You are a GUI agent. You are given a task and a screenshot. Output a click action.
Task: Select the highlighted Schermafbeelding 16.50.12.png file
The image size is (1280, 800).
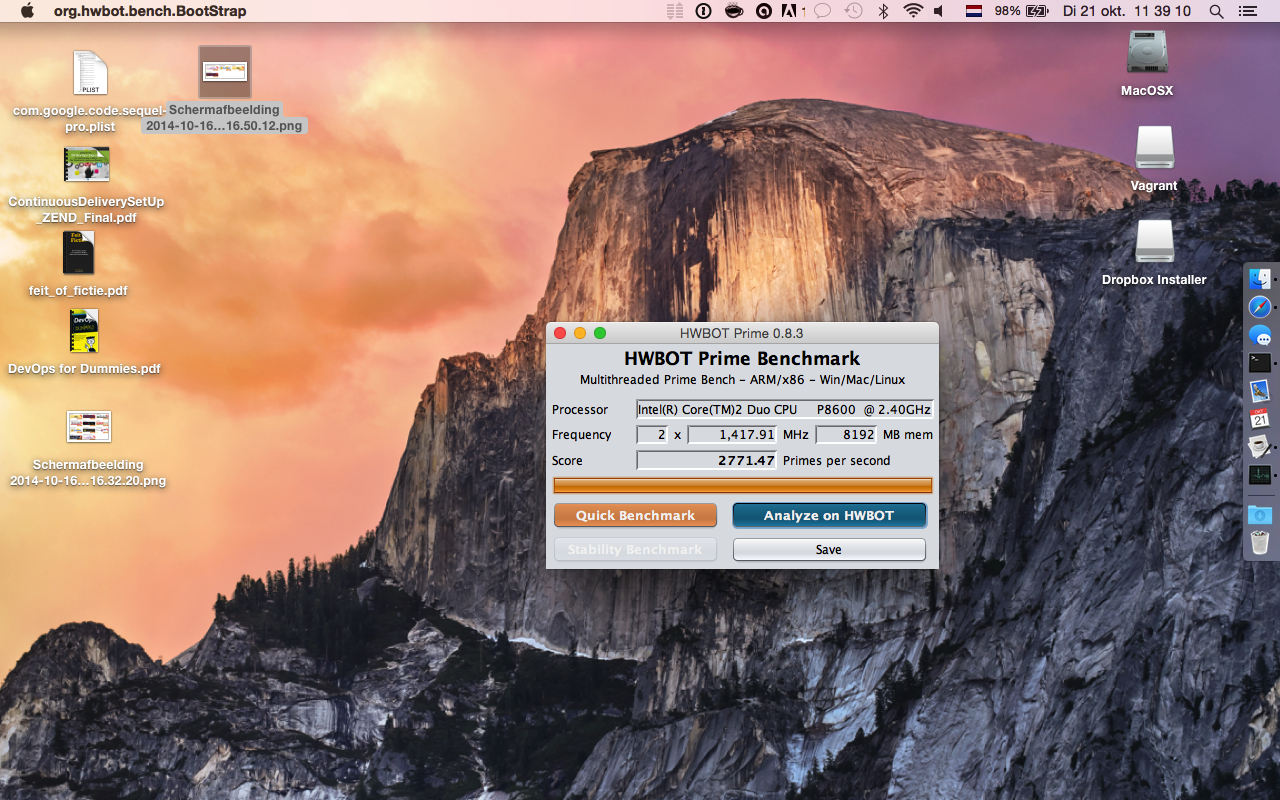224,72
